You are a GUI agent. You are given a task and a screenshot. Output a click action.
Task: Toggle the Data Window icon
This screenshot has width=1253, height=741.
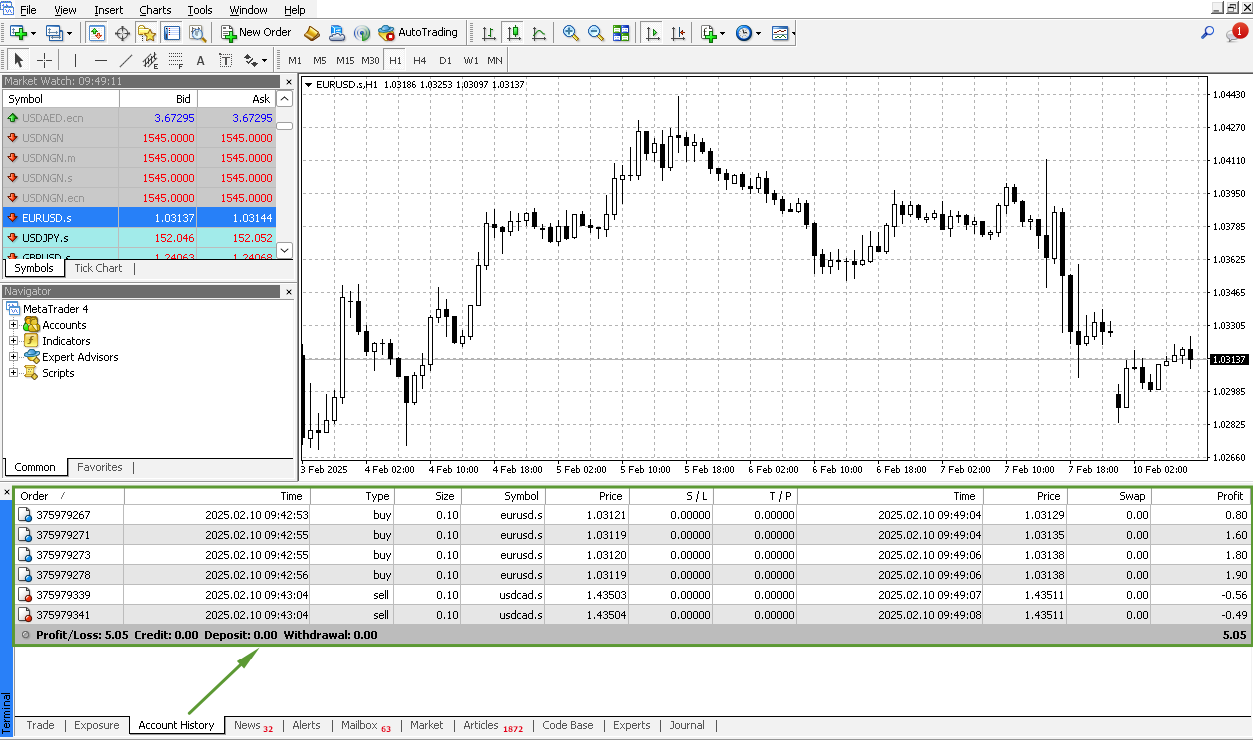[x=122, y=33]
